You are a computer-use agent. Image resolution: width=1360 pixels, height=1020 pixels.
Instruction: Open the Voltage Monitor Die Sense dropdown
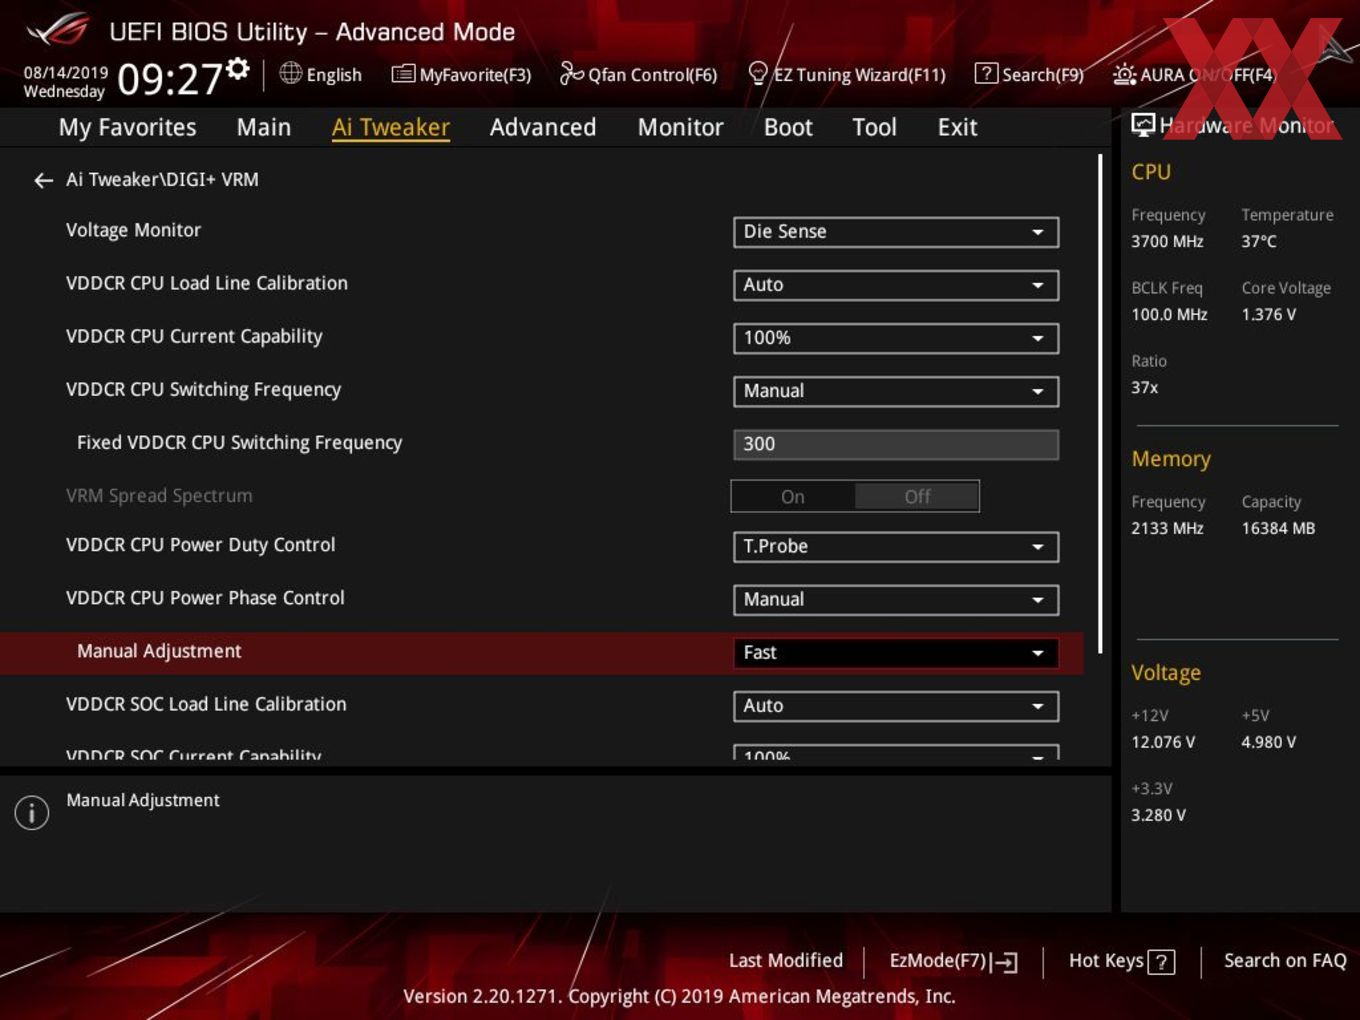[895, 232]
